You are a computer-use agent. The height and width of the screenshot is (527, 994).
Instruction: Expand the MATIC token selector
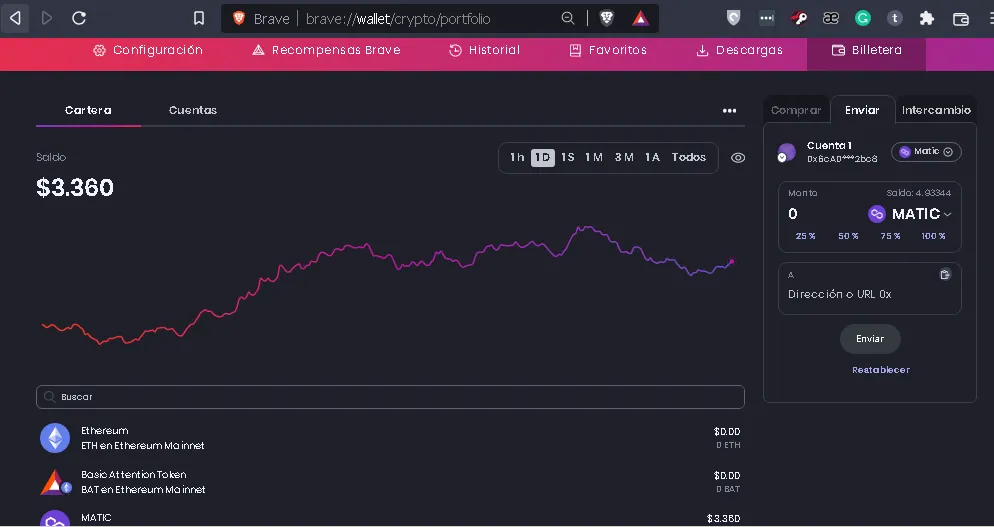pyautogui.click(x=910, y=214)
